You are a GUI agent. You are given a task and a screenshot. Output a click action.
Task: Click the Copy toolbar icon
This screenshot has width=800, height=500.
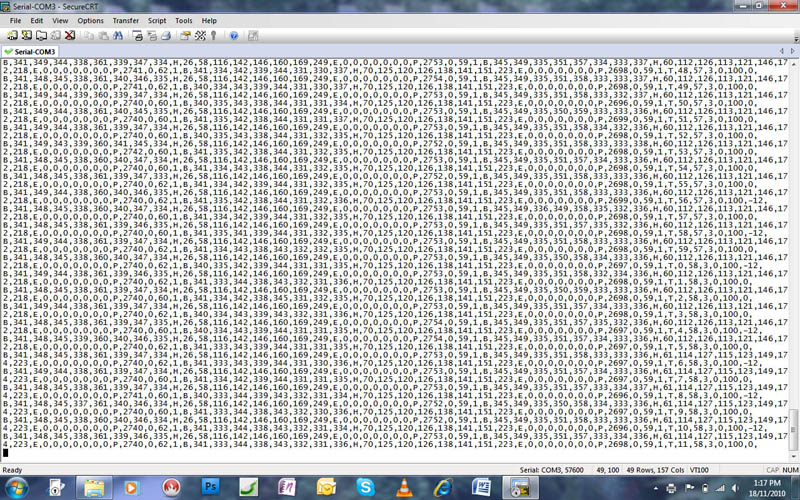89,35
